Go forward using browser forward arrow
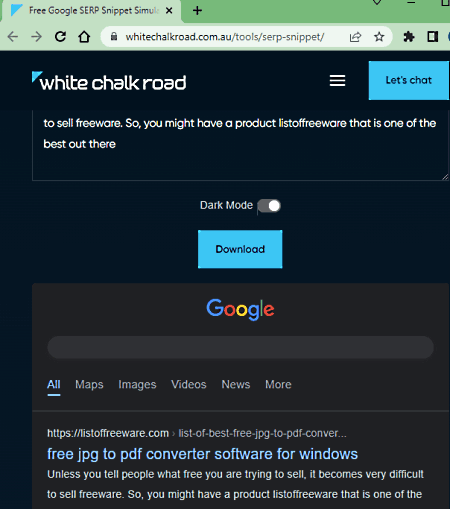 click(36, 37)
